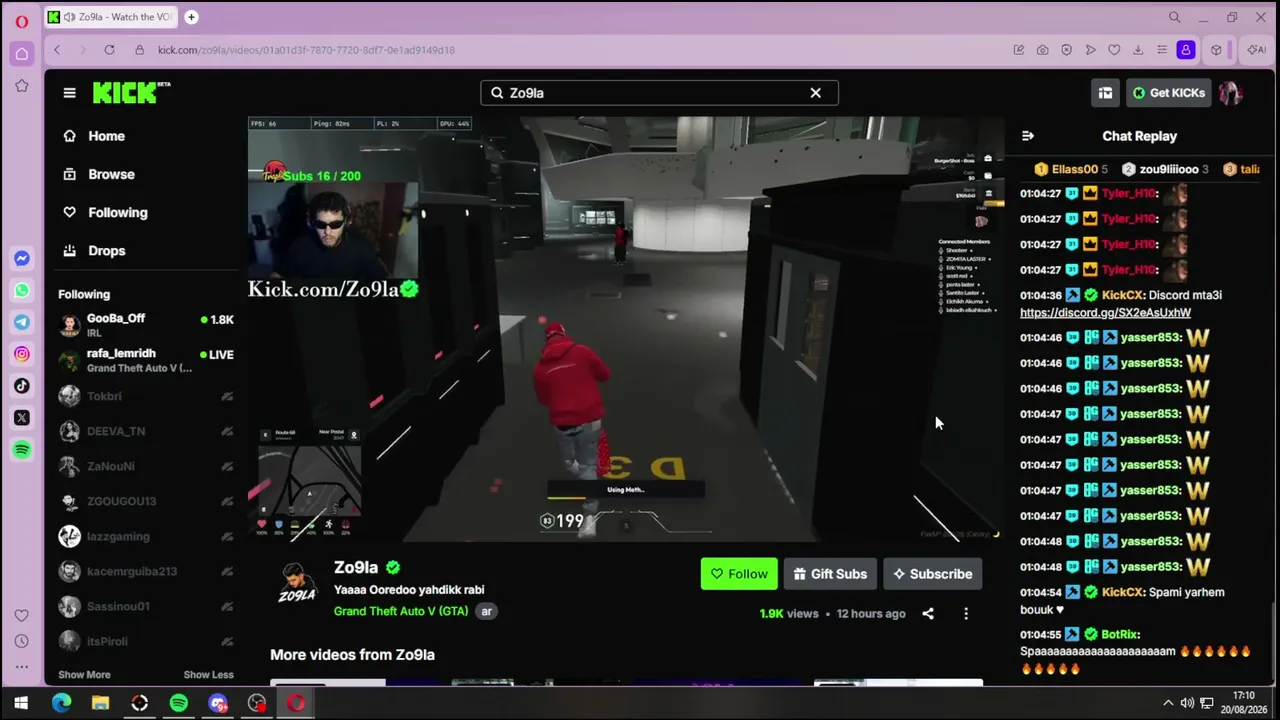This screenshot has height=720, width=1280.
Task: Open a new browser tab
Action: [191, 17]
